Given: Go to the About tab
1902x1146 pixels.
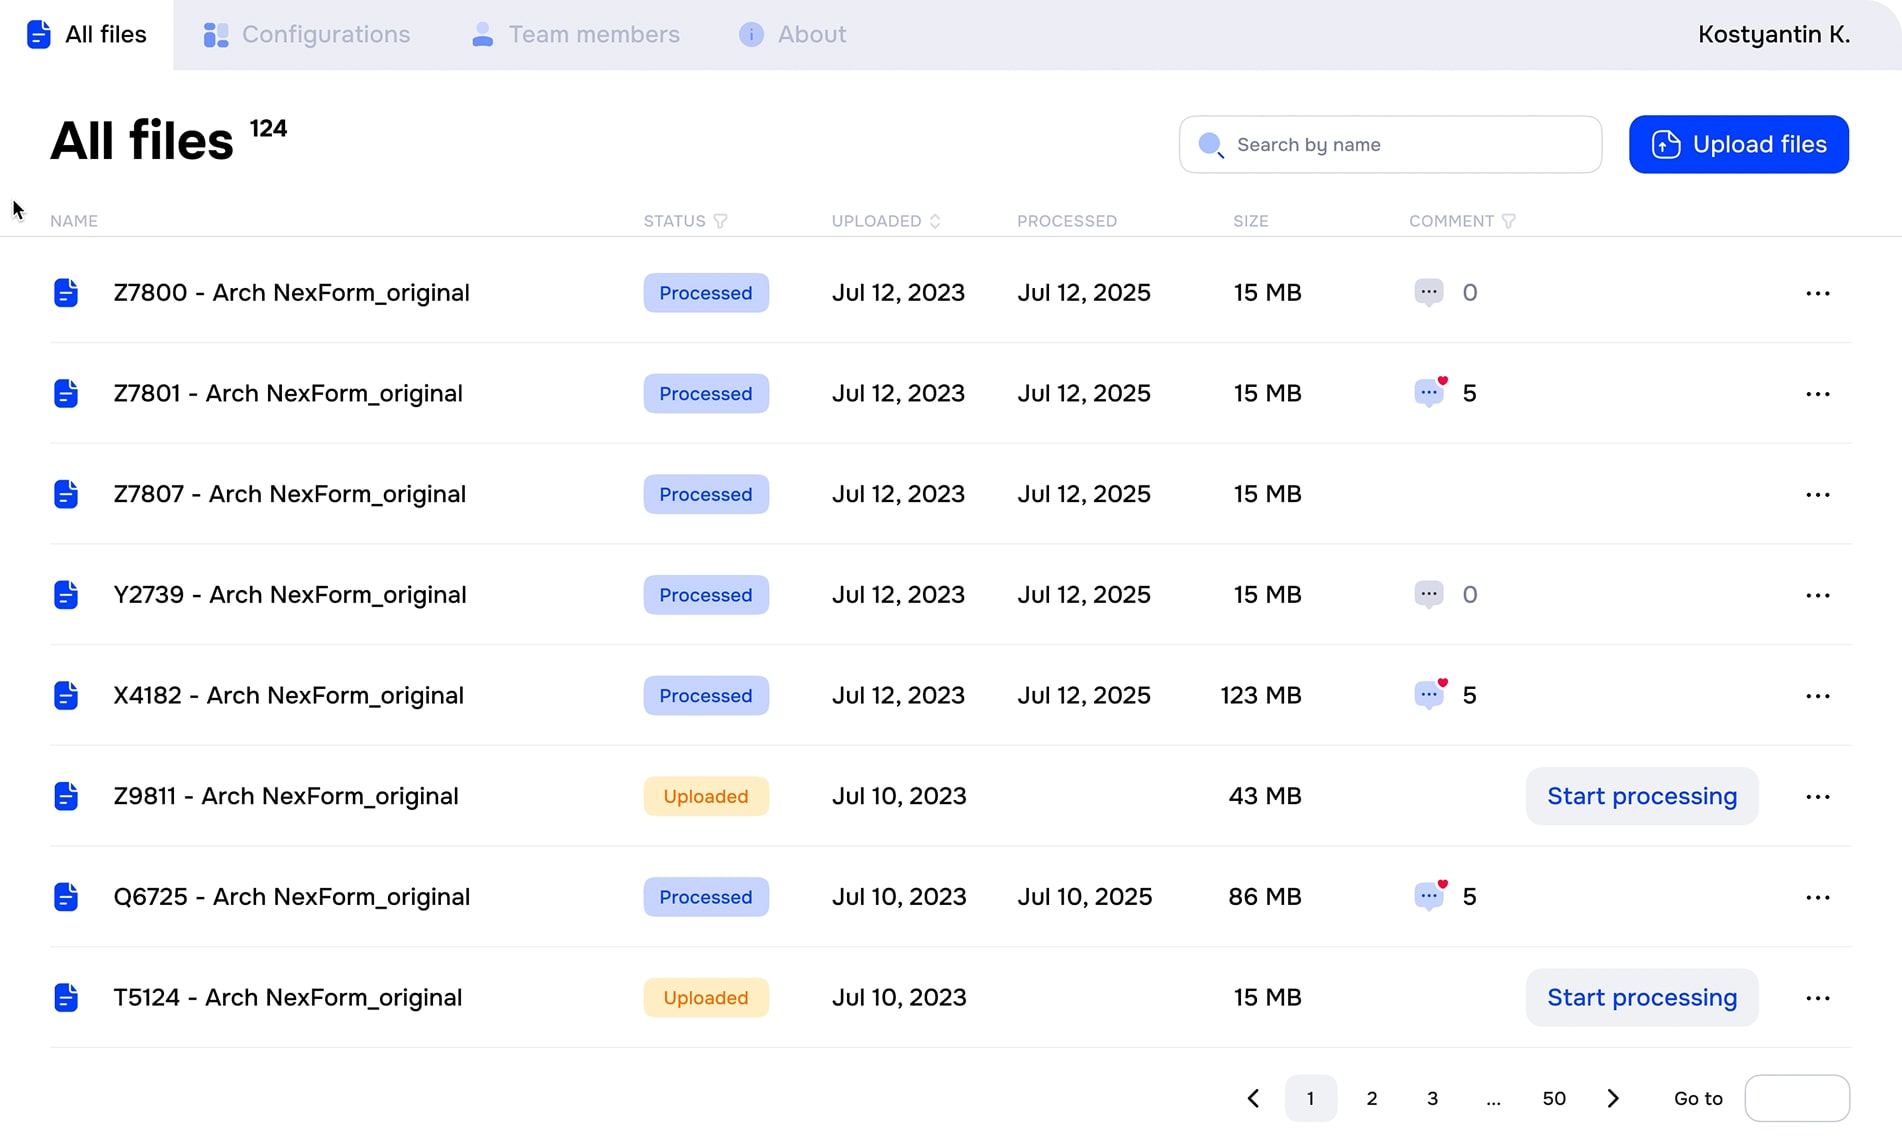Looking at the screenshot, I should click(792, 34).
